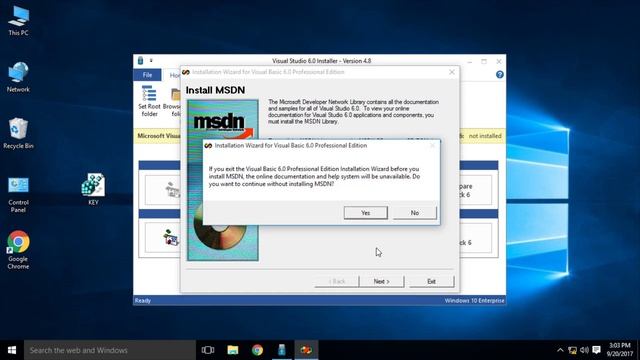Choose No in the confirmation dialog
Screen dimensions: 640x360
click(x=415, y=213)
